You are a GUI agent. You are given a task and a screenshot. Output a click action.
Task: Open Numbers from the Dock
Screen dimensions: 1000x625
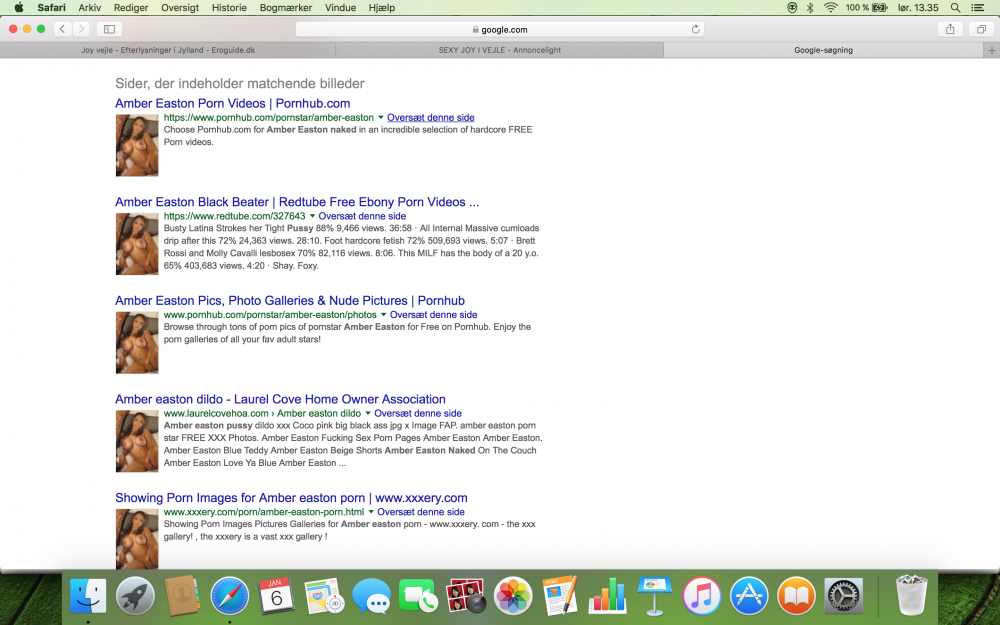tap(607, 596)
